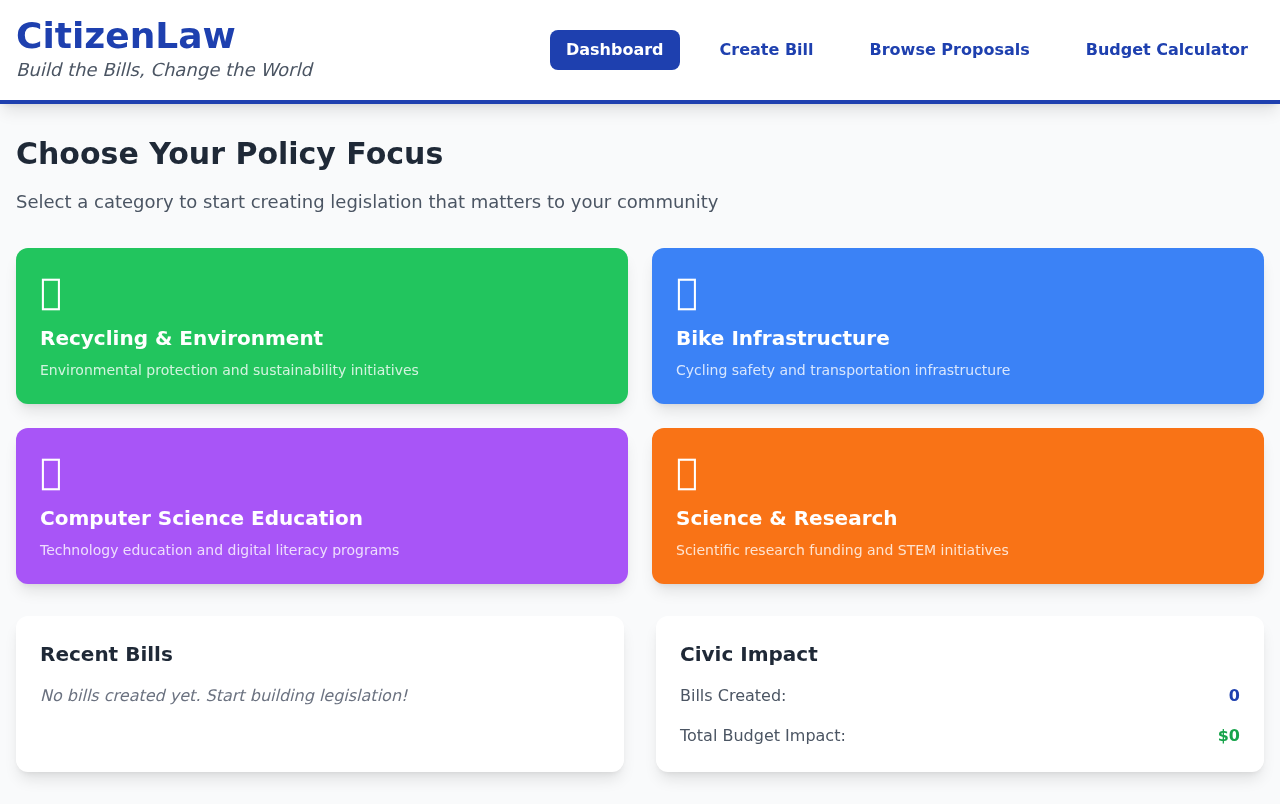Image resolution: width=1280 pixels, height=804 pixels.
Task: Pick the Computer Science Education title
Action: point(201,518)
